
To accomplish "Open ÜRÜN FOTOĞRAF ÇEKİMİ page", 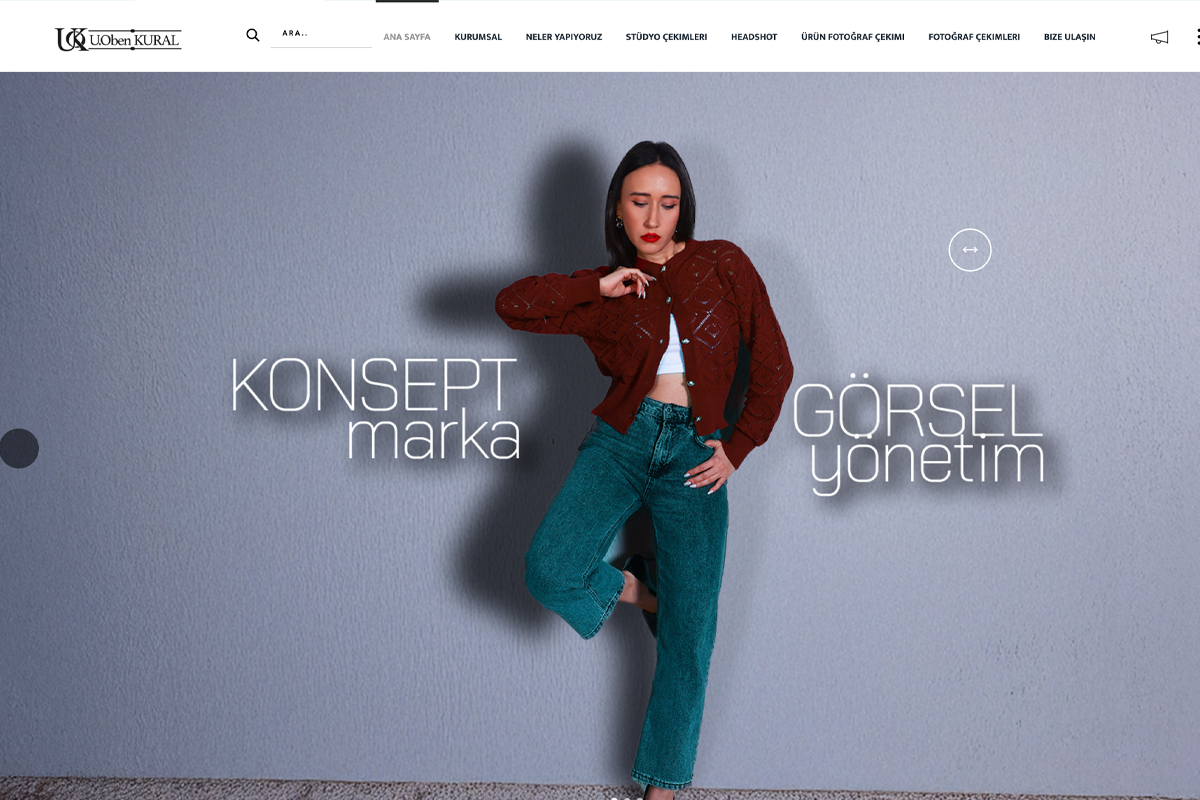I will pos(853,37).
